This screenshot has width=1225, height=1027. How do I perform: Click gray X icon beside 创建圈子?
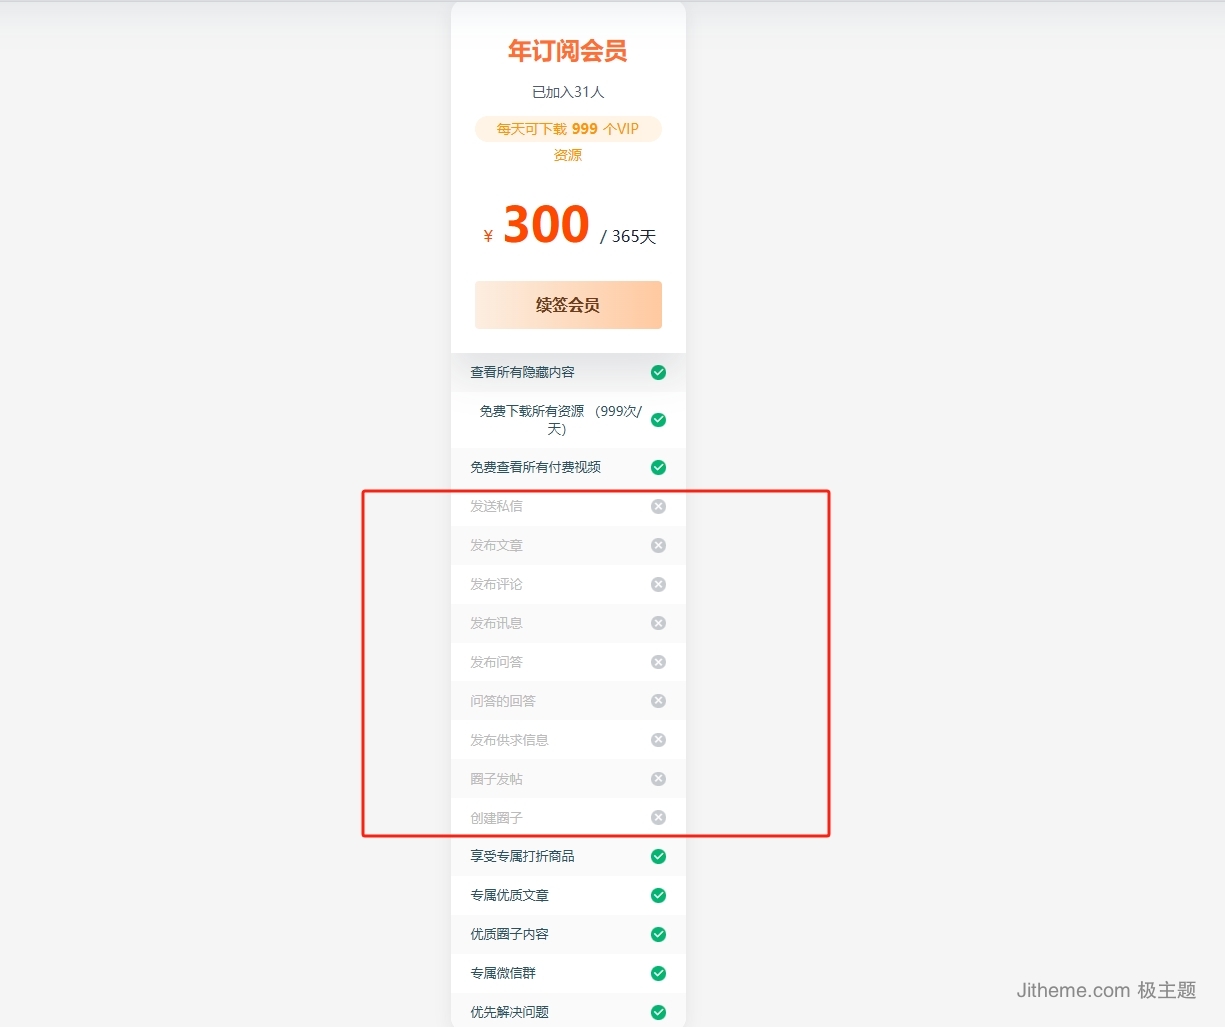658,818
